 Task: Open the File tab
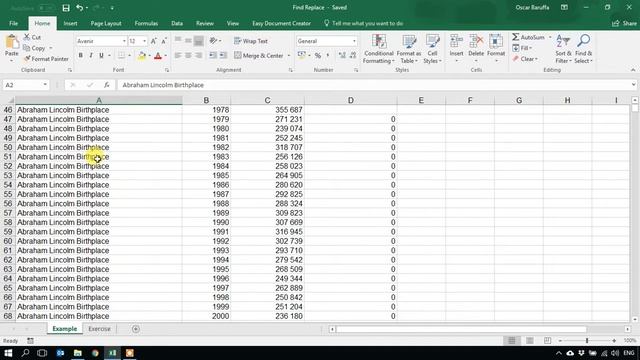click(13, 23)
